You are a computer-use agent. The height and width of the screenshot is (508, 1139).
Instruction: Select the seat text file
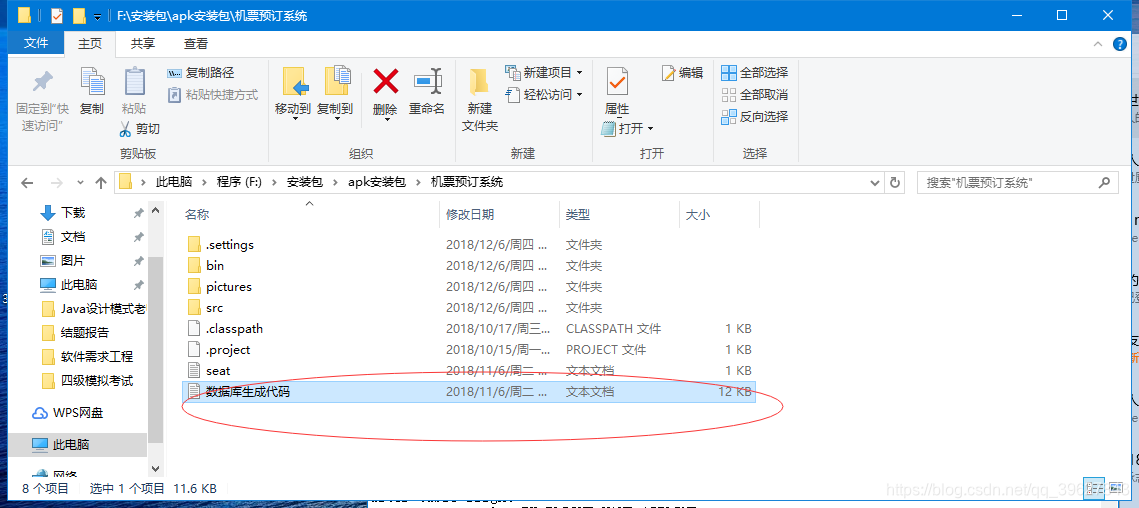tap(469, 371)
